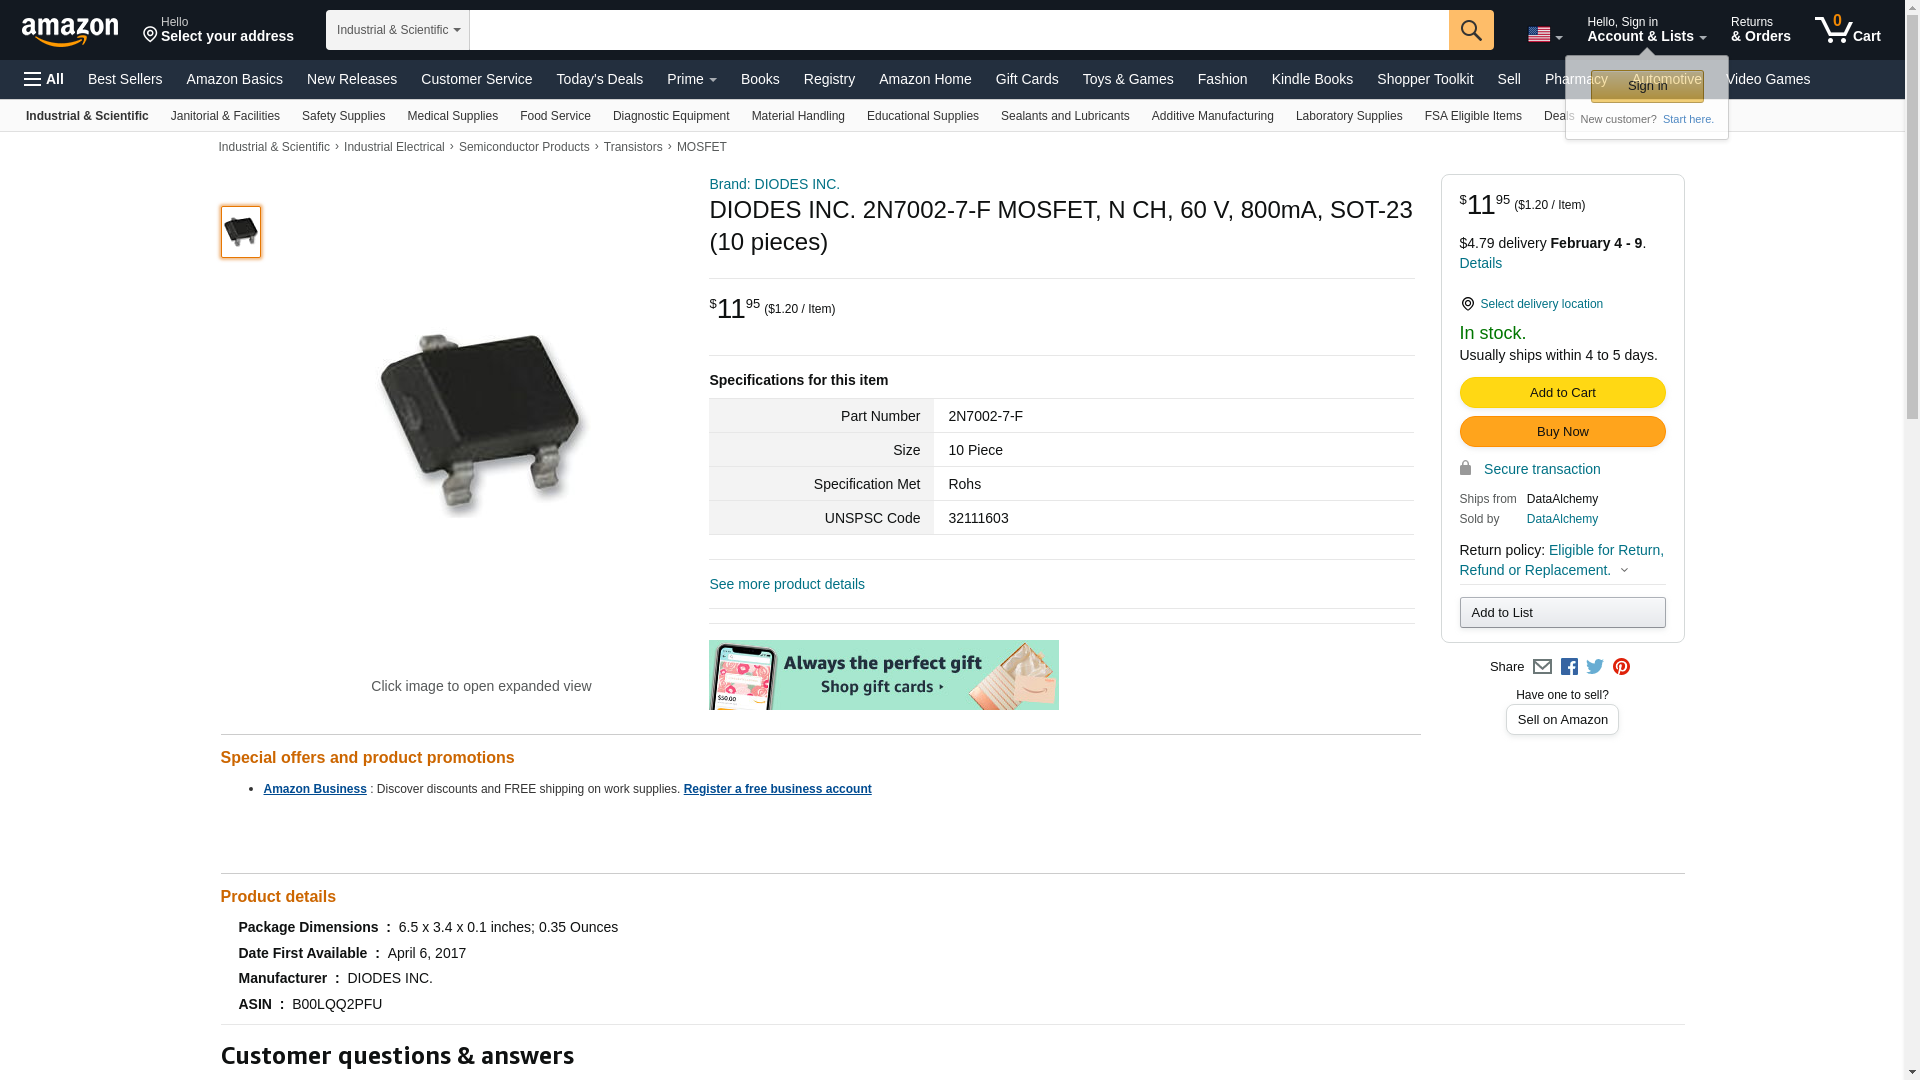1920x1080 pixels.
Task: Click inside the search input field
Action: [x=959, y=30]
